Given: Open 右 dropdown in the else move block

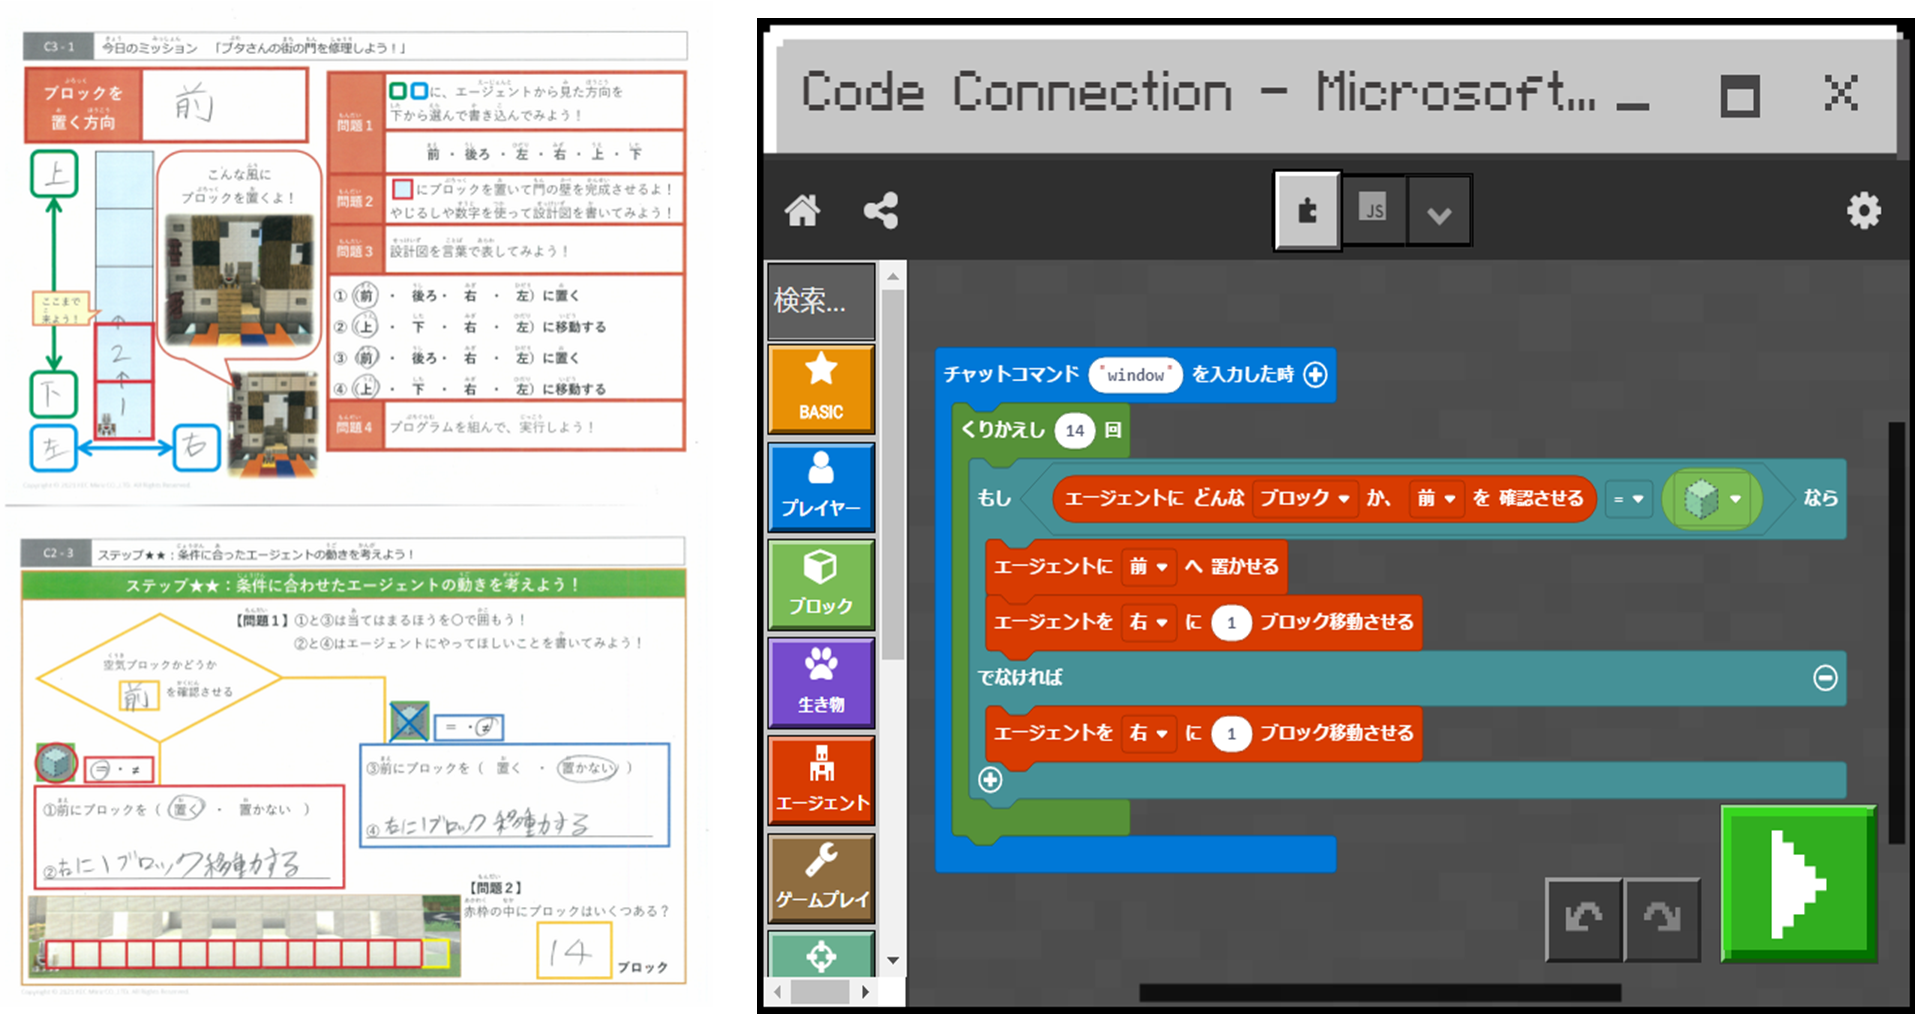Looking at the screenshot, I should [1148, 733].
